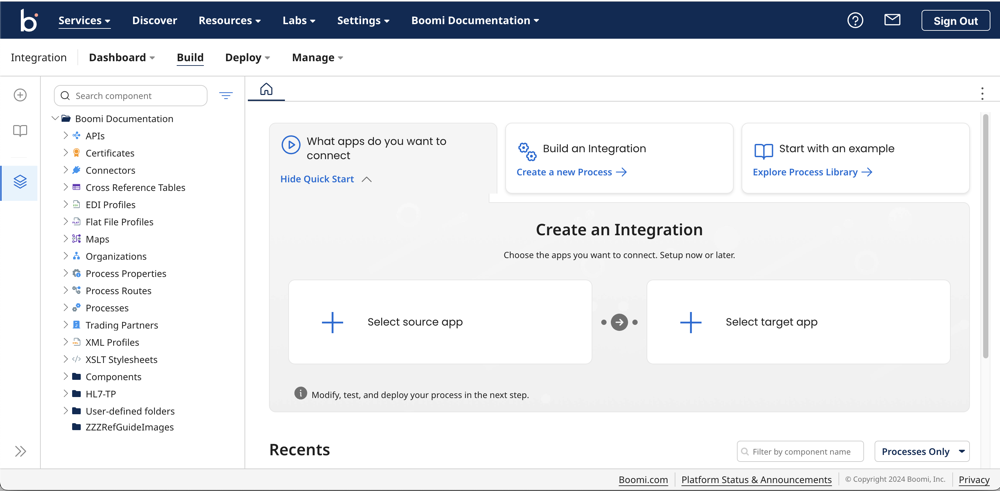
Task: Open the Resources menu
Action: 230,20
